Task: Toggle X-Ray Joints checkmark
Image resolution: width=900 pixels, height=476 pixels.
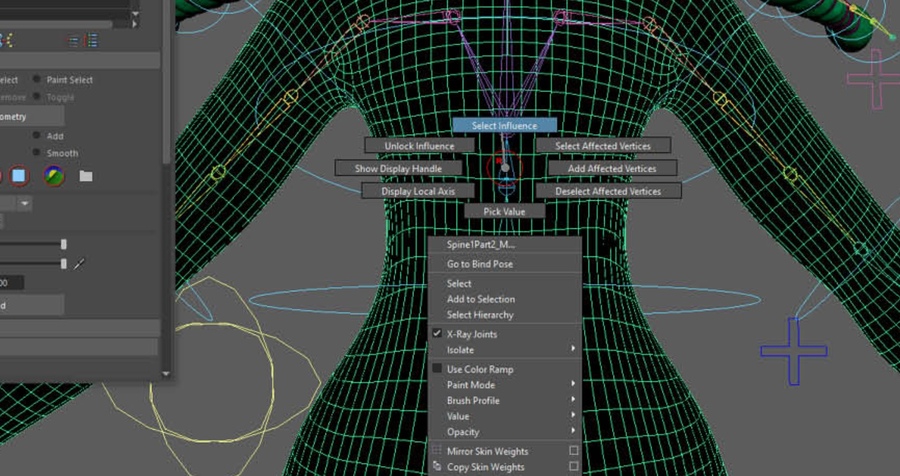Action: pos(436,334)
